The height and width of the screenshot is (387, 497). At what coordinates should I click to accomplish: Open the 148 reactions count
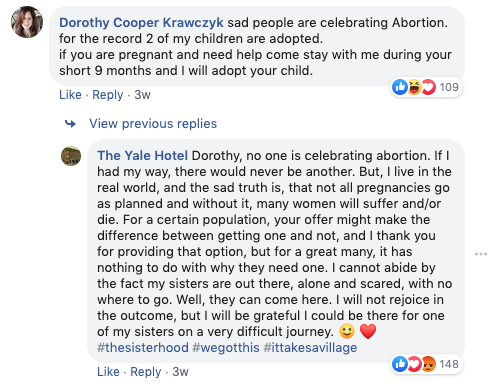pyautogui.click(x=449, y=364)
